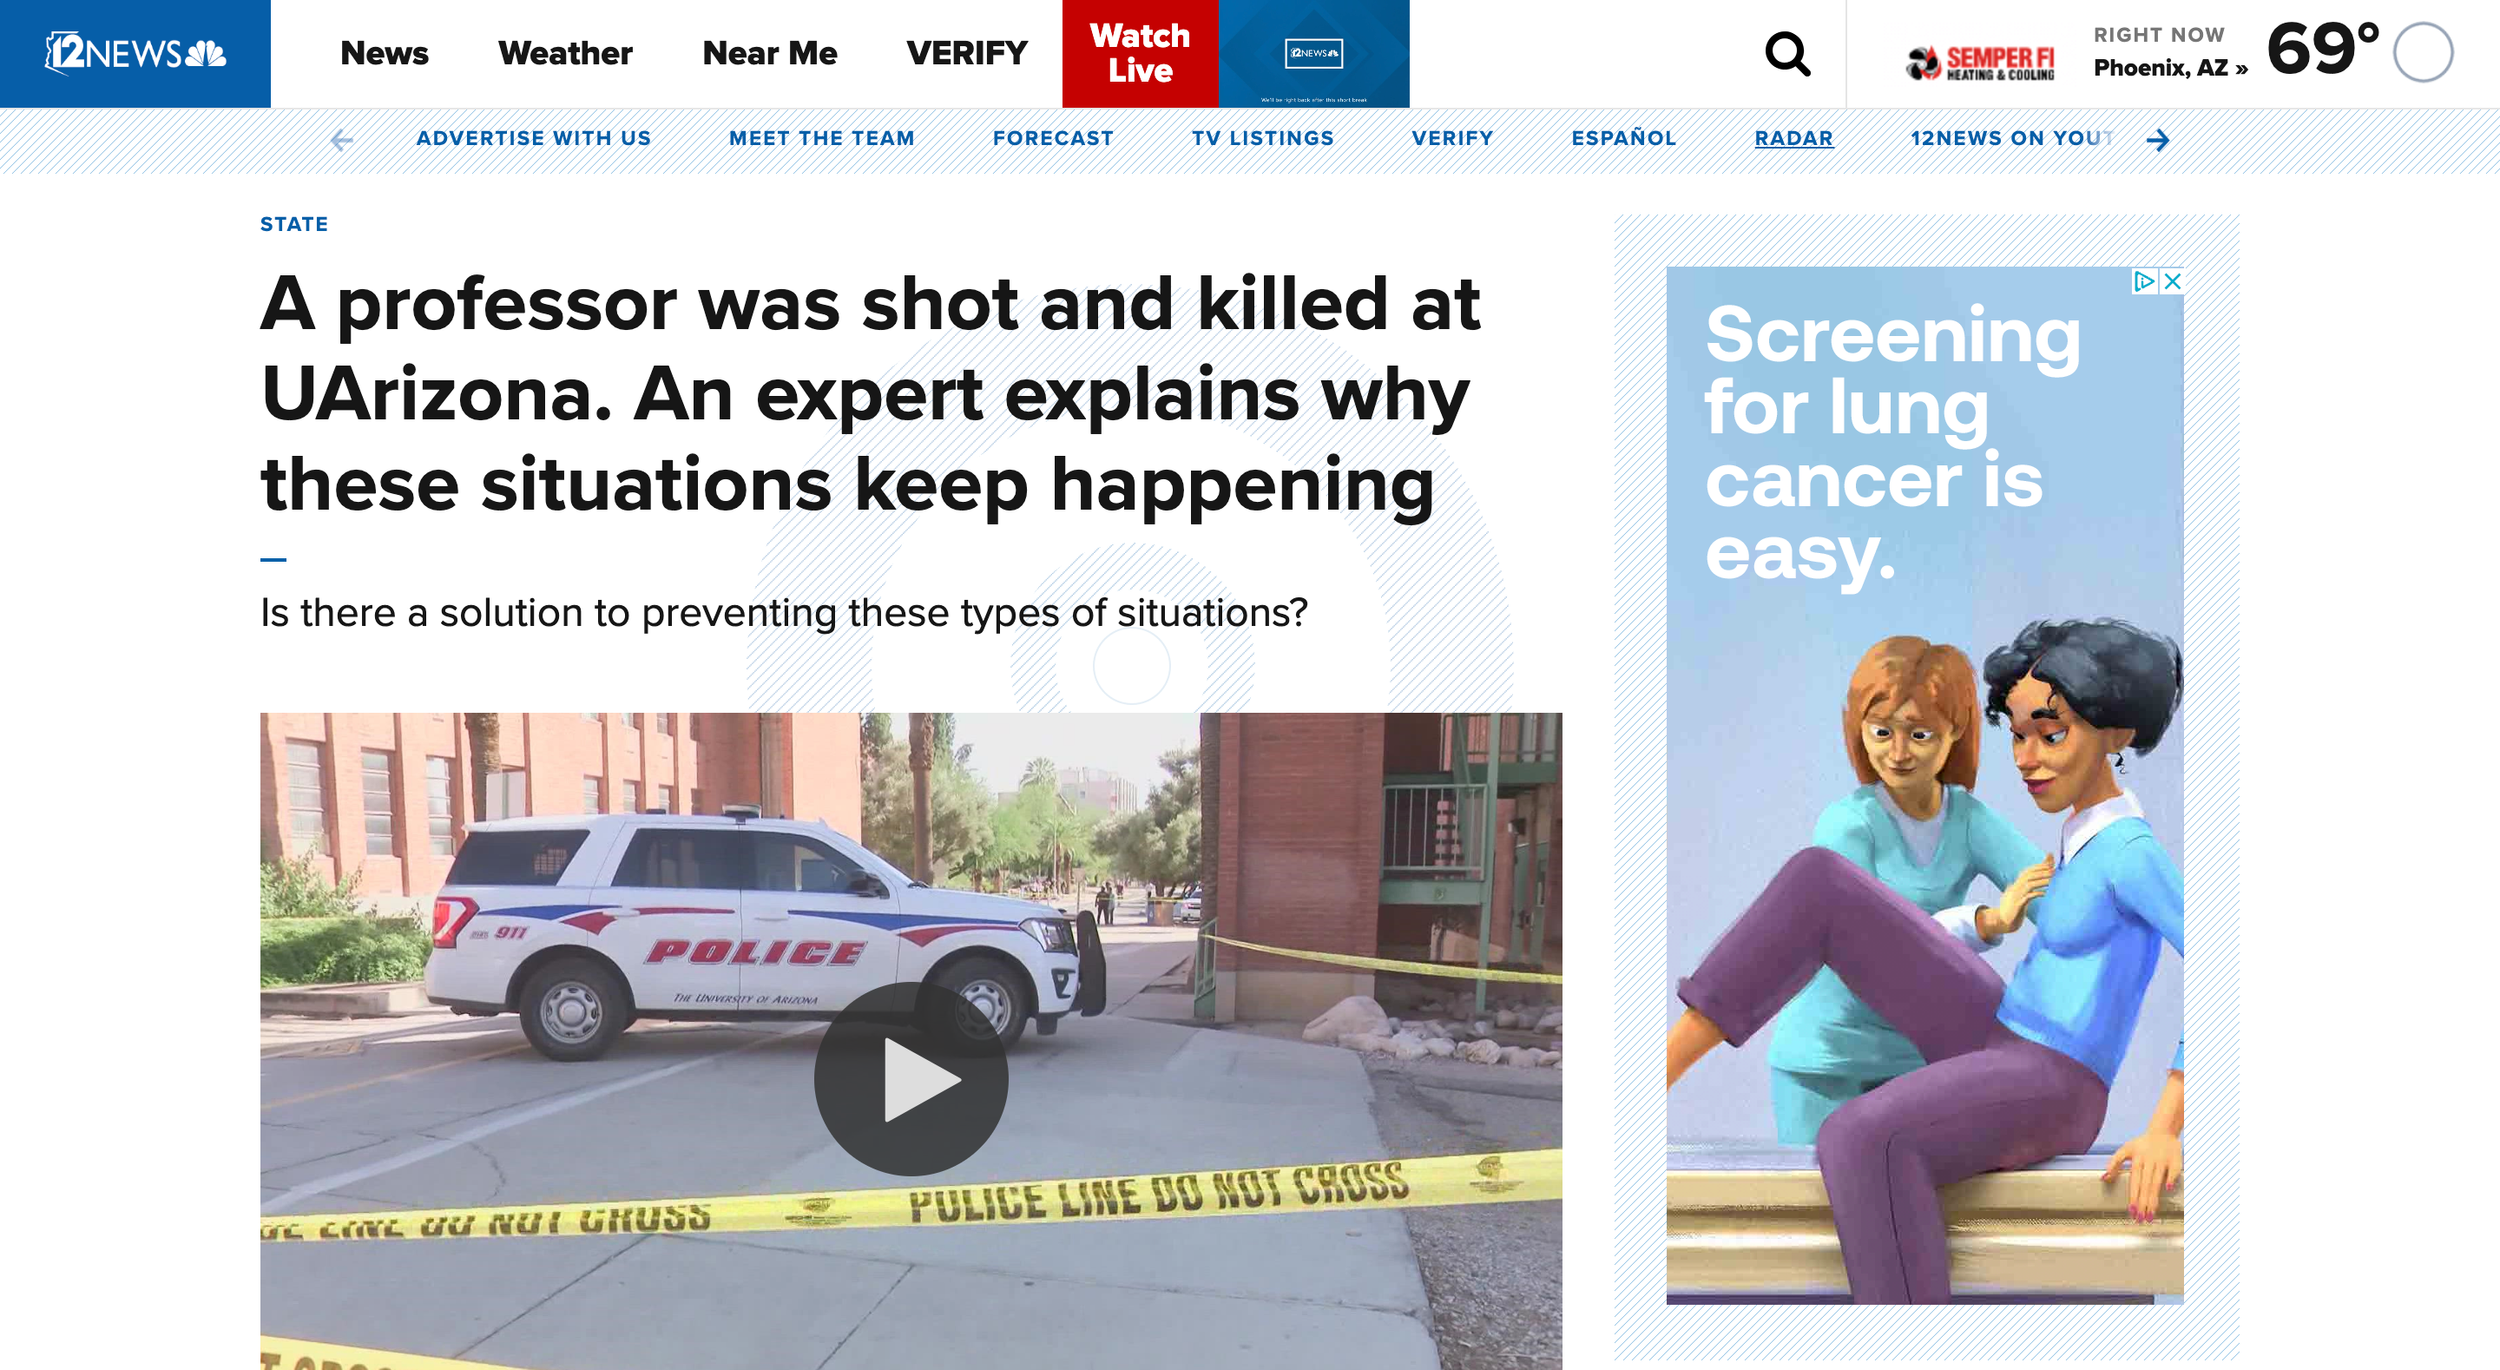2500x1370 pixels.
Task: Play the police scene video
Action: [910, 1078]
